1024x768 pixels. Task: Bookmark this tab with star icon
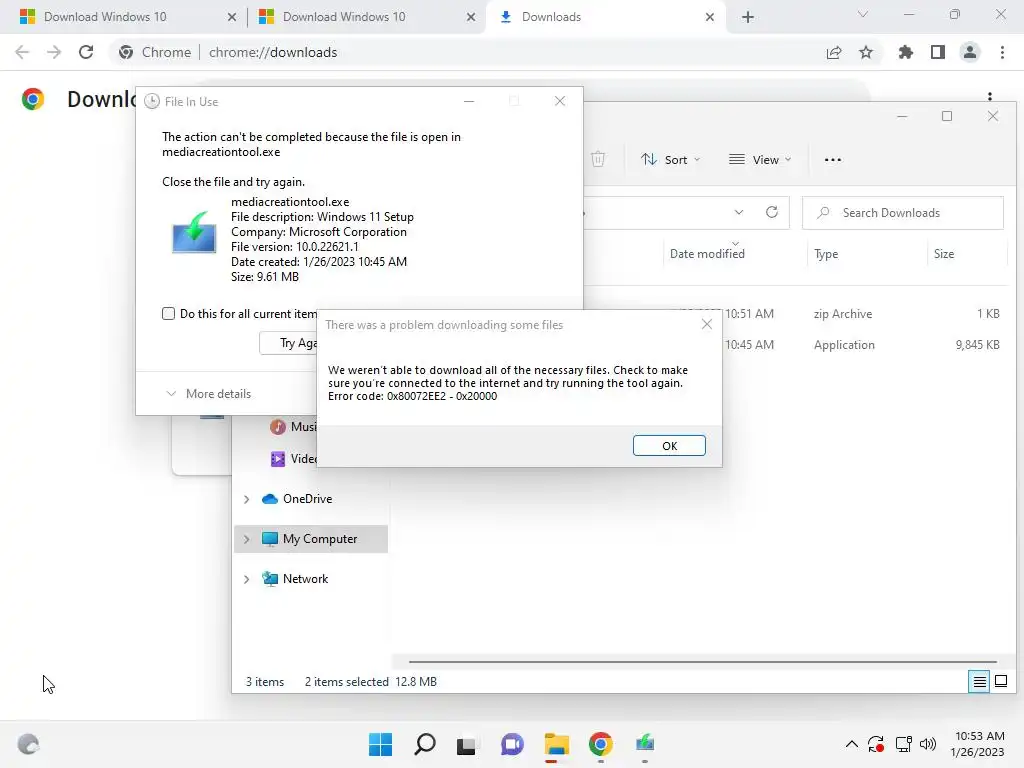[866, 52]
